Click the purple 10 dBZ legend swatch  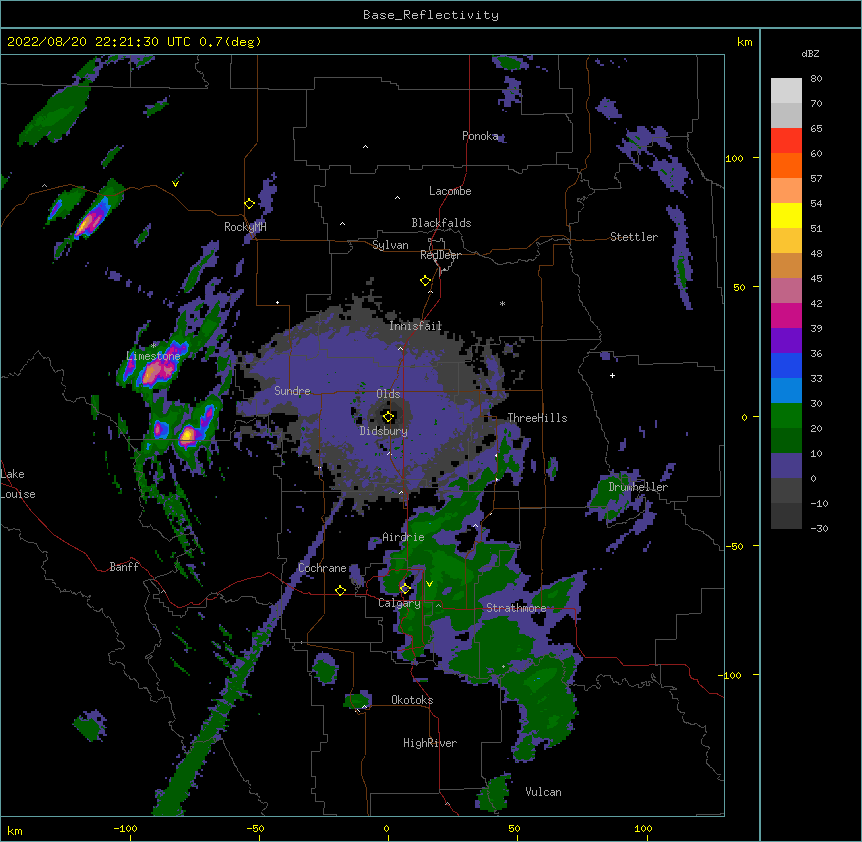tap(786, 466)
